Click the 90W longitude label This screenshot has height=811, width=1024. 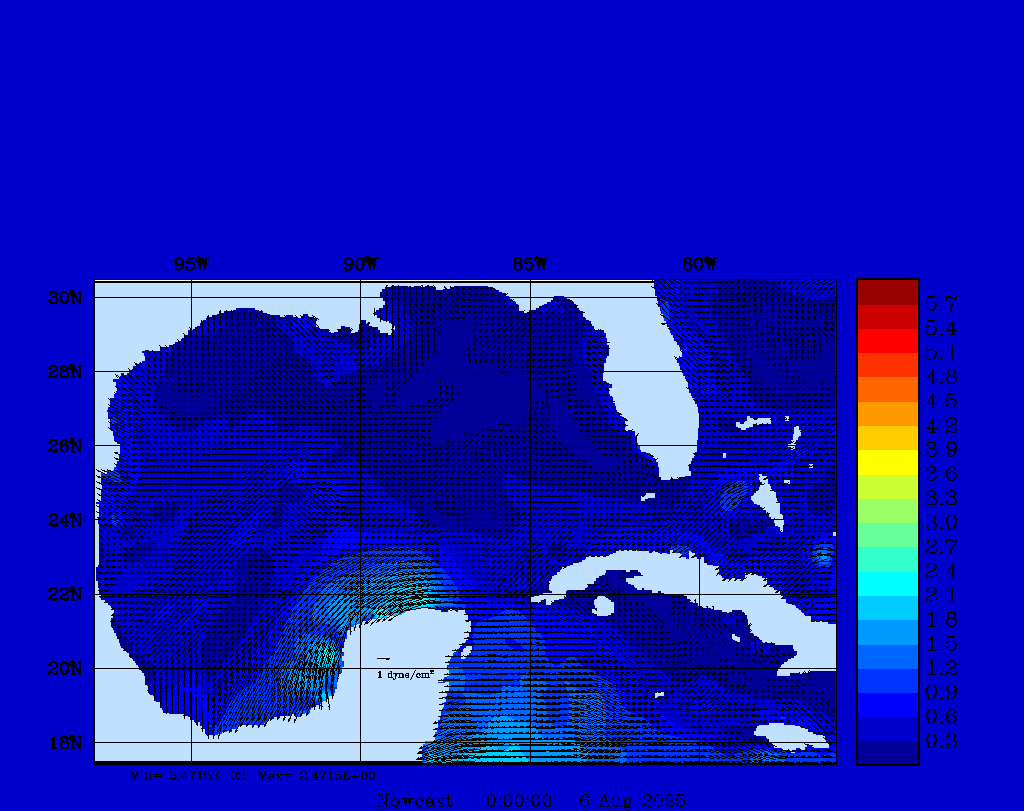coord(361,265)
